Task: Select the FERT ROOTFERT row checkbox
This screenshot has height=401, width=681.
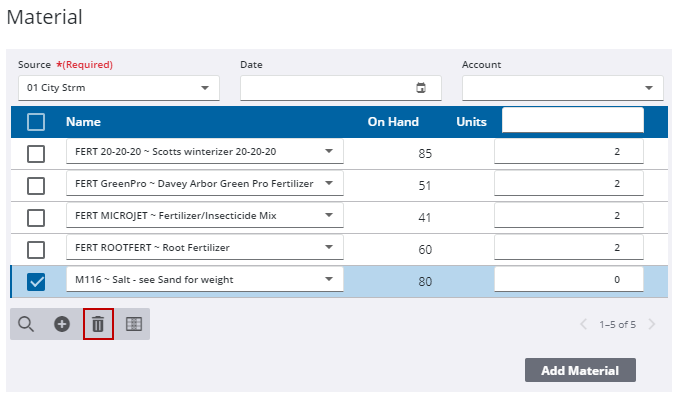Action: [36, 249]
